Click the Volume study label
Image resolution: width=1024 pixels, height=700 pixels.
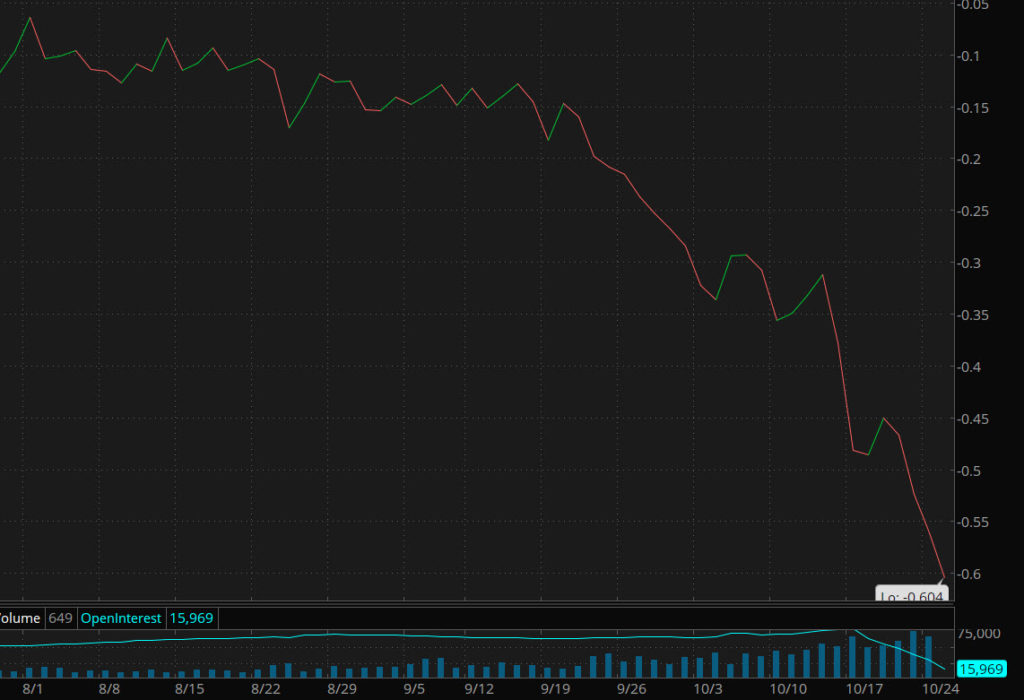click(x=20, y=619)
